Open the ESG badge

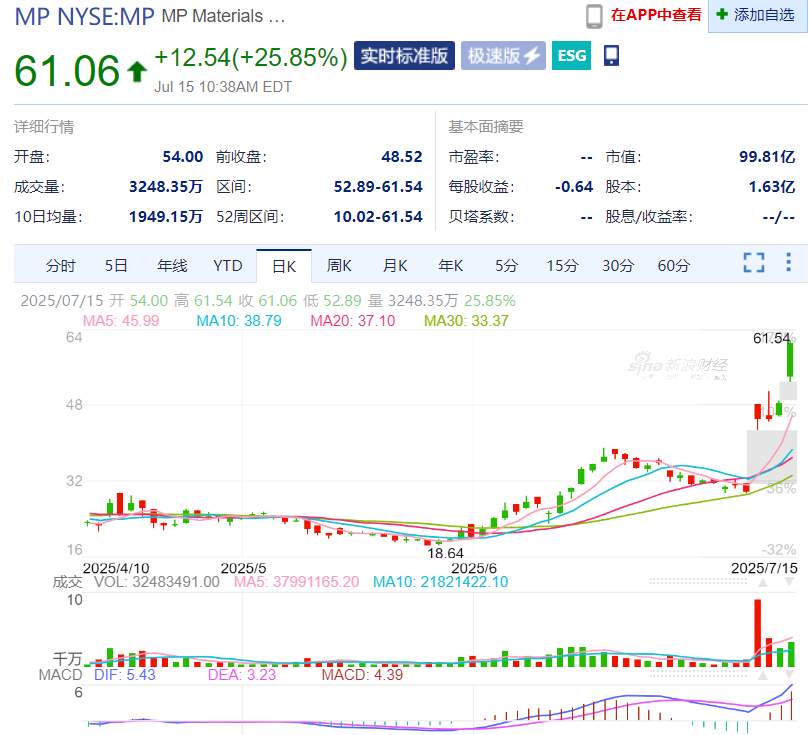click(x=571, y=56)
